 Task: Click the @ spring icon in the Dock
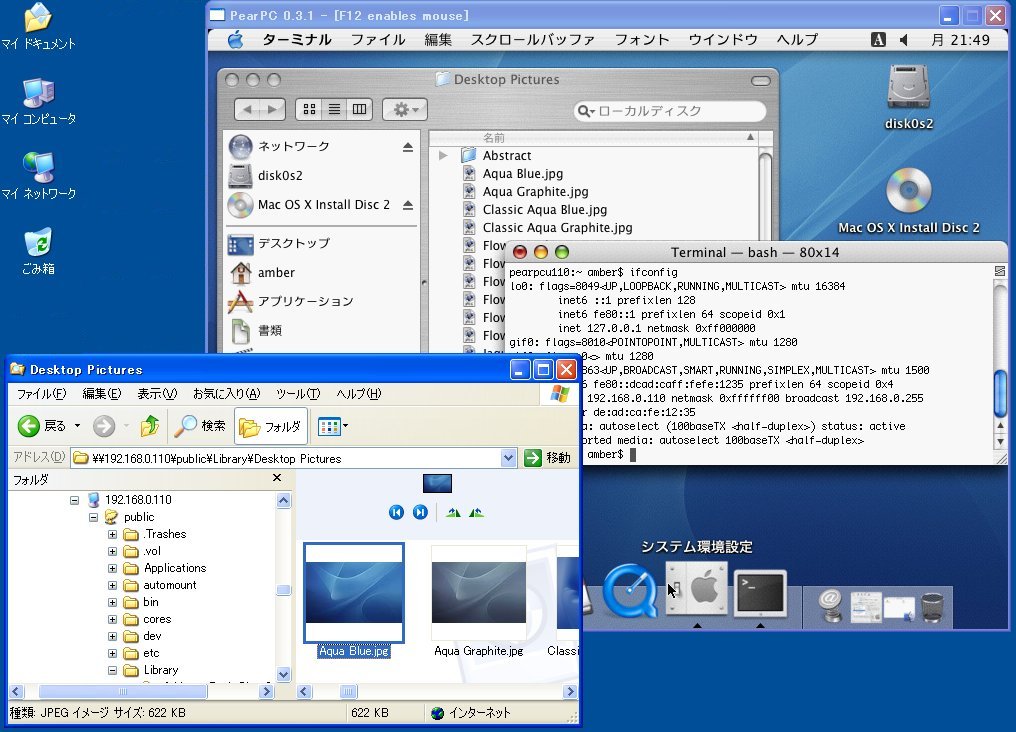830,606
